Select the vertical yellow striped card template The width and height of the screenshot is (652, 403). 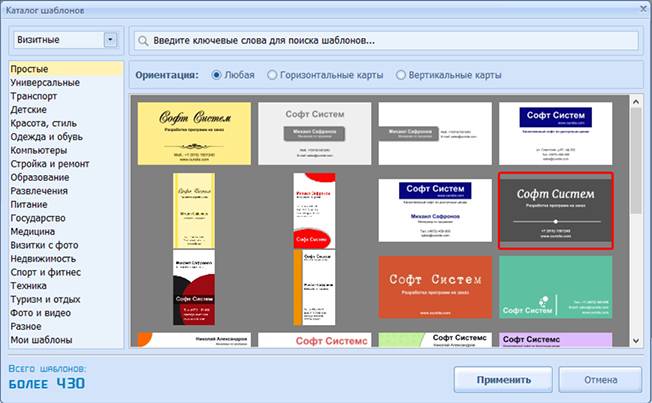[x=193, y=210]
